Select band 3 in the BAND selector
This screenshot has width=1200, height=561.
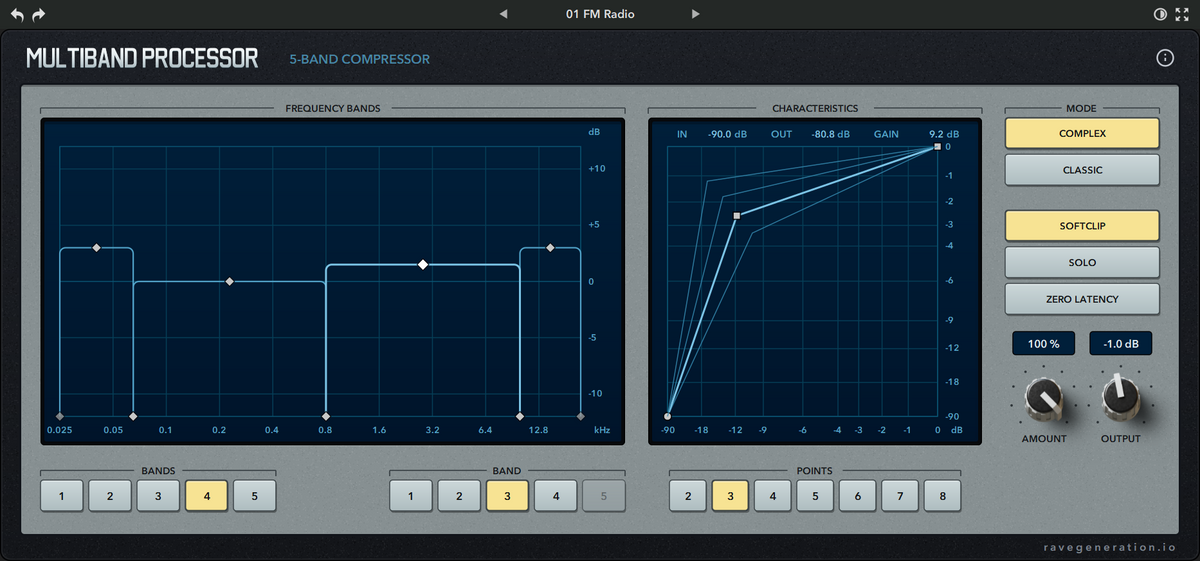[x=507, y=495]
